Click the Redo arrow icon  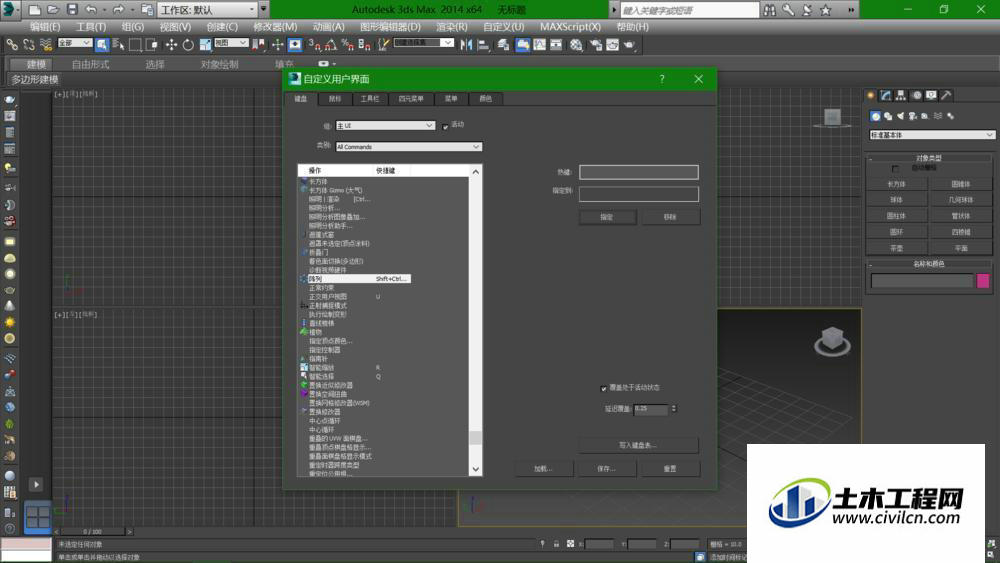tap(119, 10)
